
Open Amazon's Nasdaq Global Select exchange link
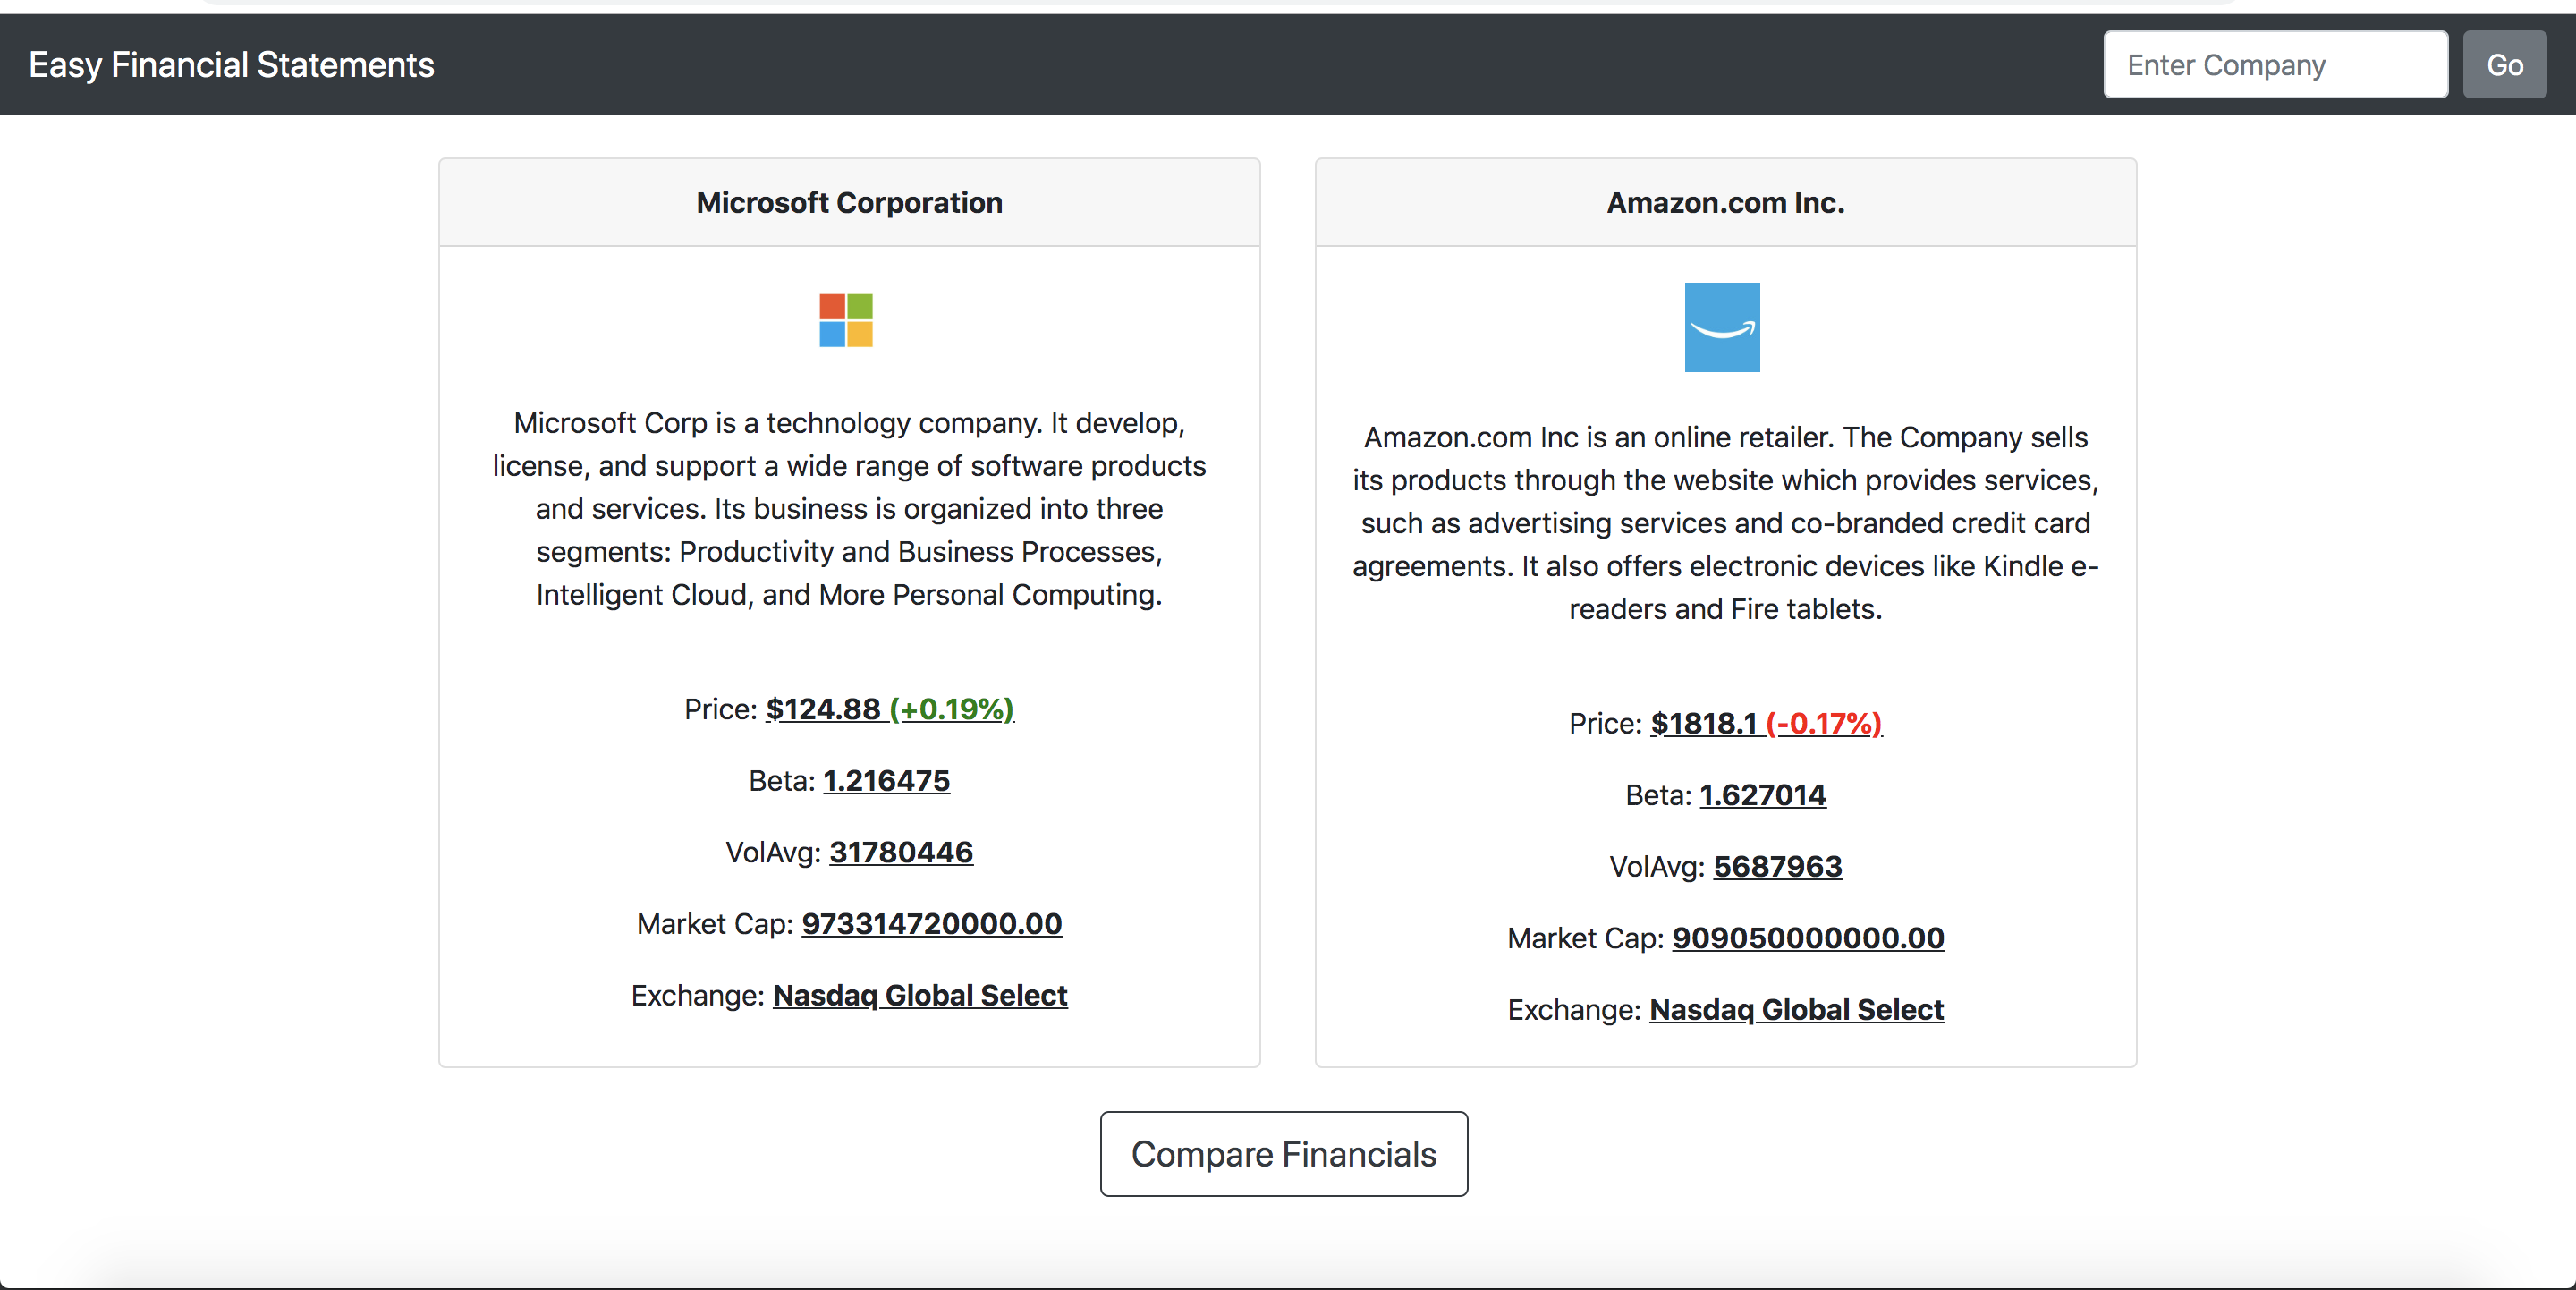tap(1795, 1010)
